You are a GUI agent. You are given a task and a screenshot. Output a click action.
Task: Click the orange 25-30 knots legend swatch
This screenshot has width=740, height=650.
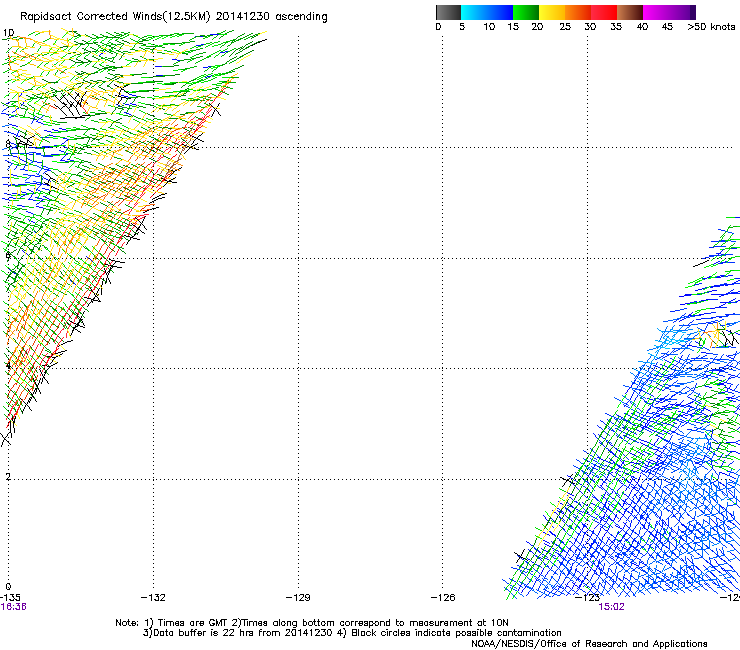pos(578,12)
